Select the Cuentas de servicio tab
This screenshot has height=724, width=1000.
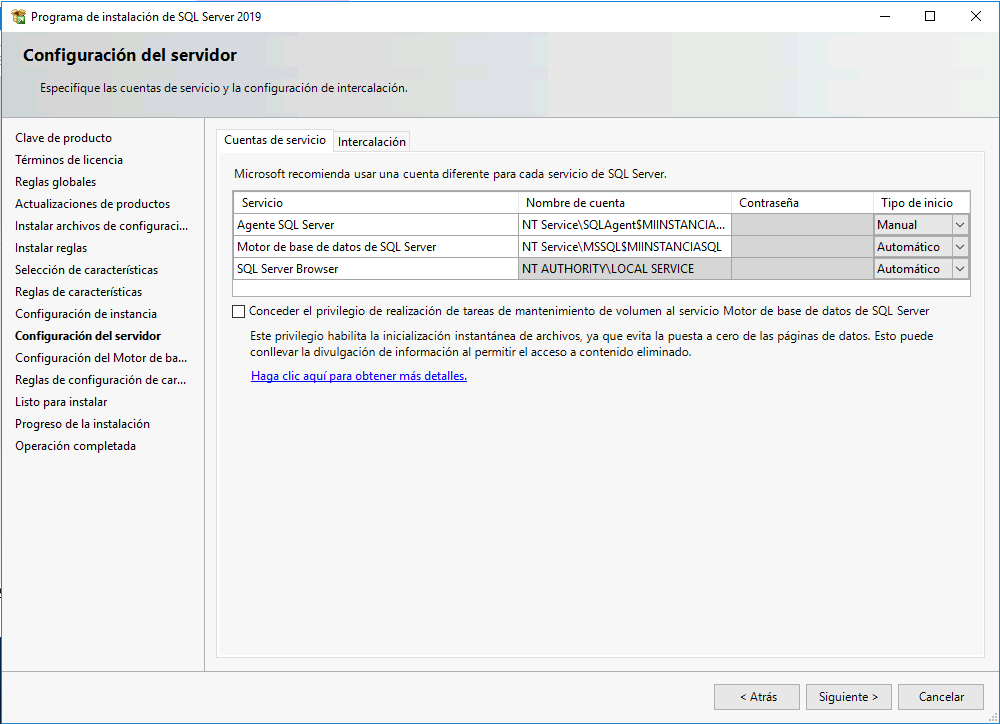tap(275, 140)
